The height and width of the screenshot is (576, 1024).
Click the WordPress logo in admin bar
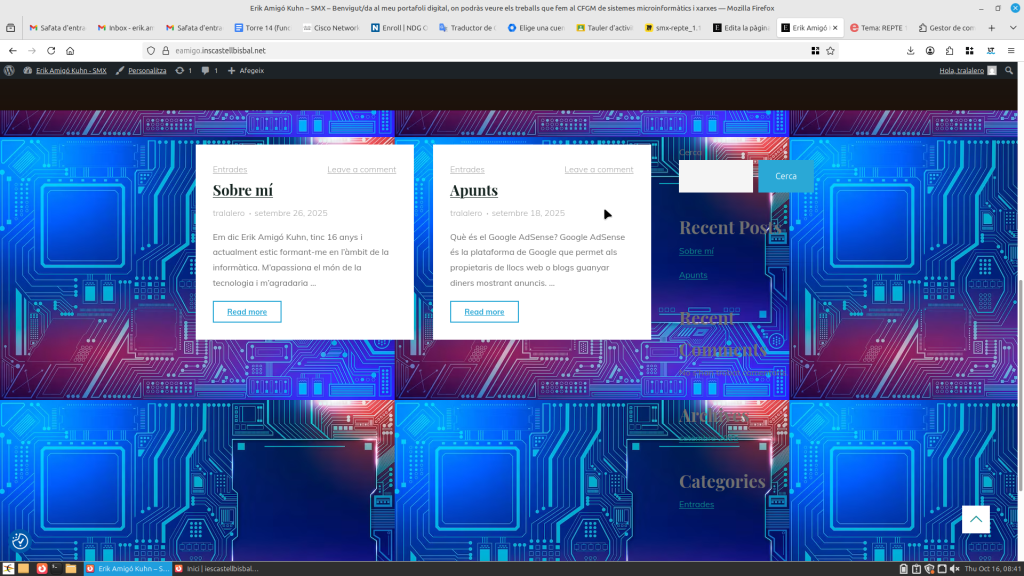coord(10,71)
